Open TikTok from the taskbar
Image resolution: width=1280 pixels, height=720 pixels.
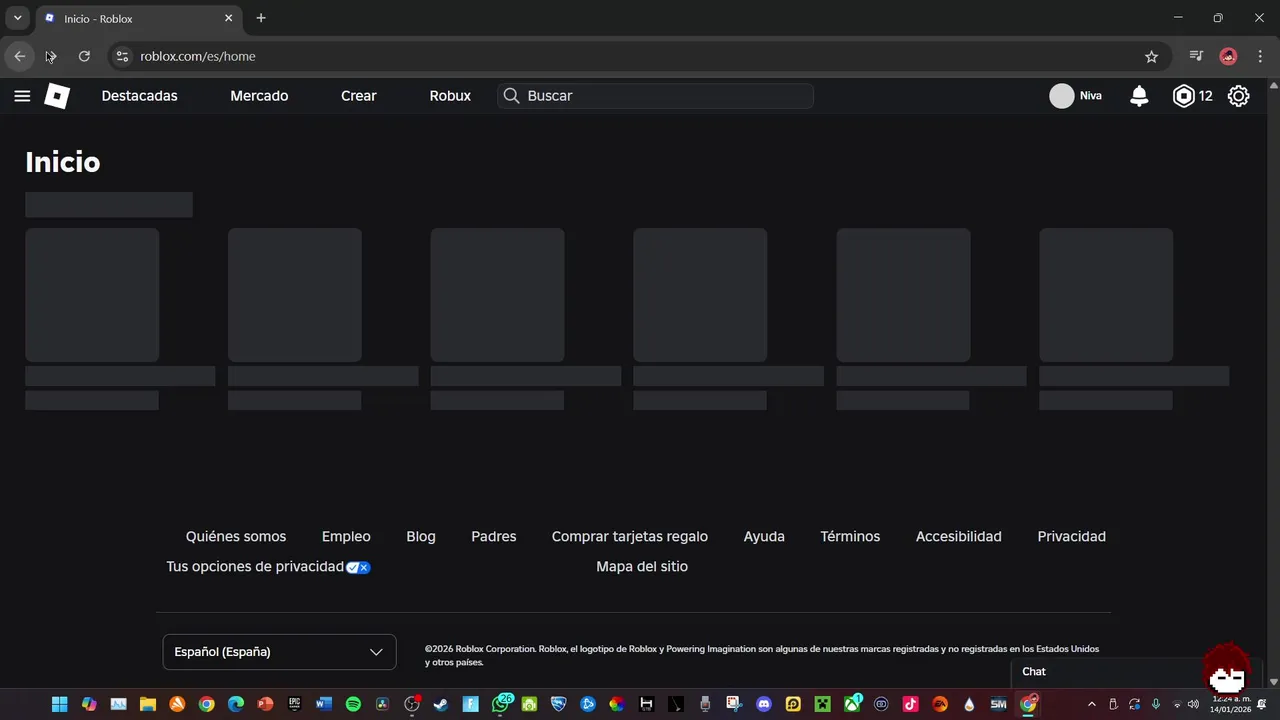click(910, 704)
